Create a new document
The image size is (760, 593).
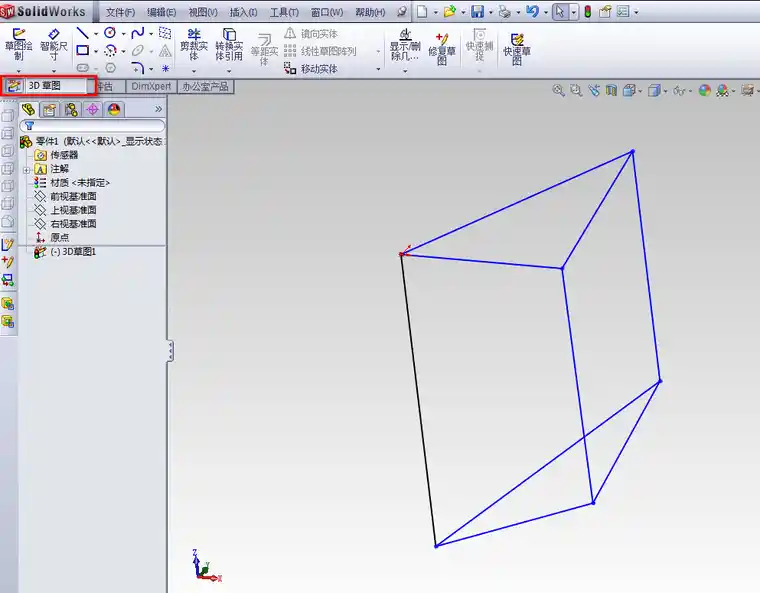(x=422, y=12)
